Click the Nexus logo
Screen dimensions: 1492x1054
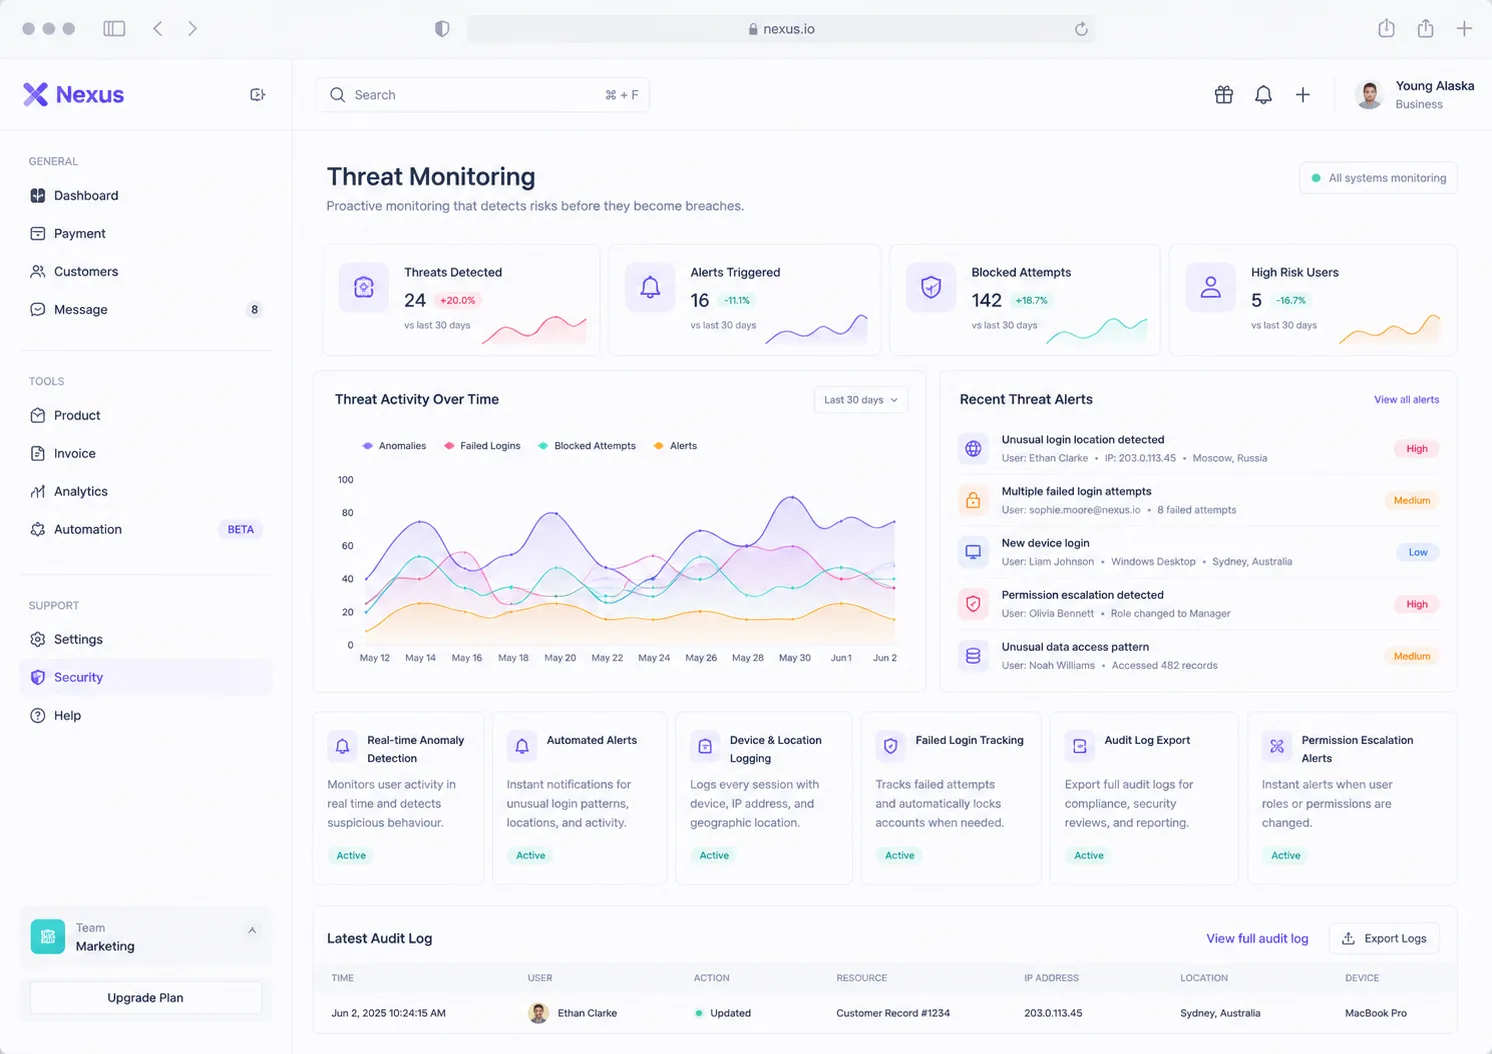(x=74, y=94)
